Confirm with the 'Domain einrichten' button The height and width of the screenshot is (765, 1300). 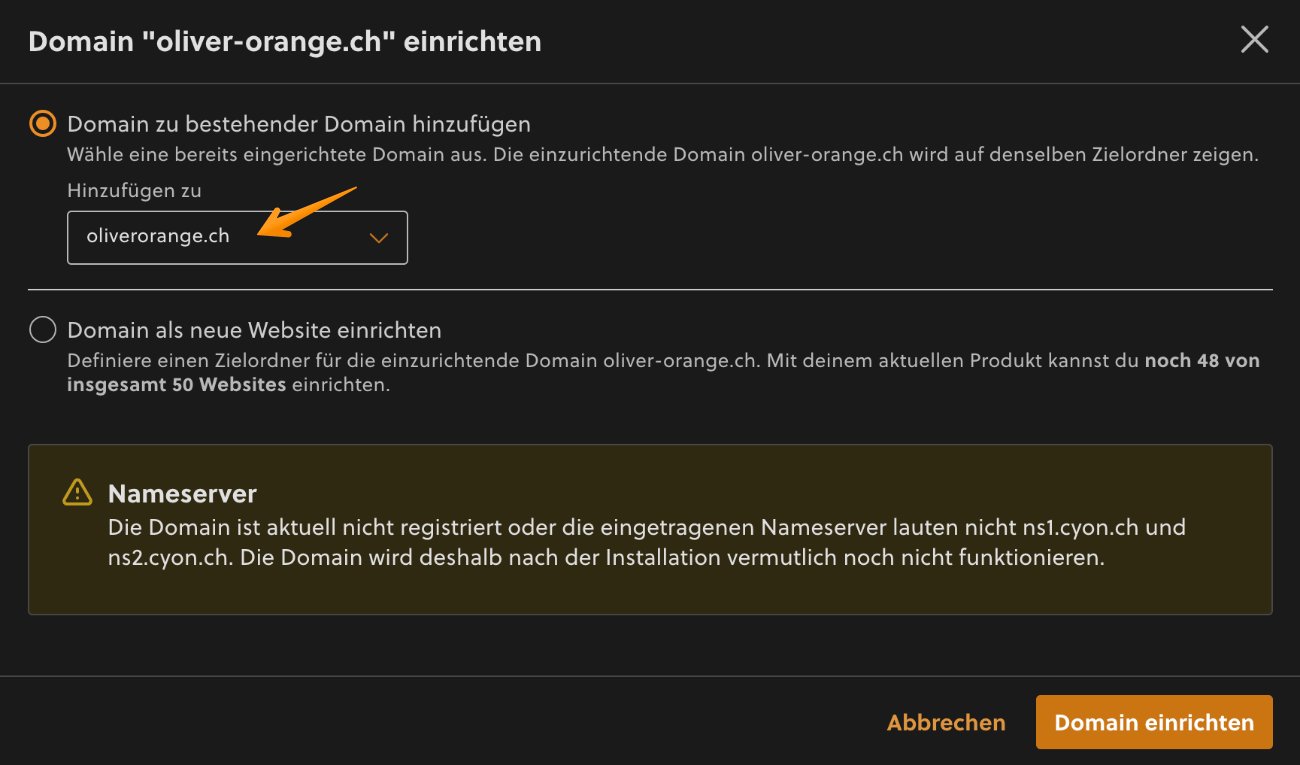click(x=1153, y=722)
